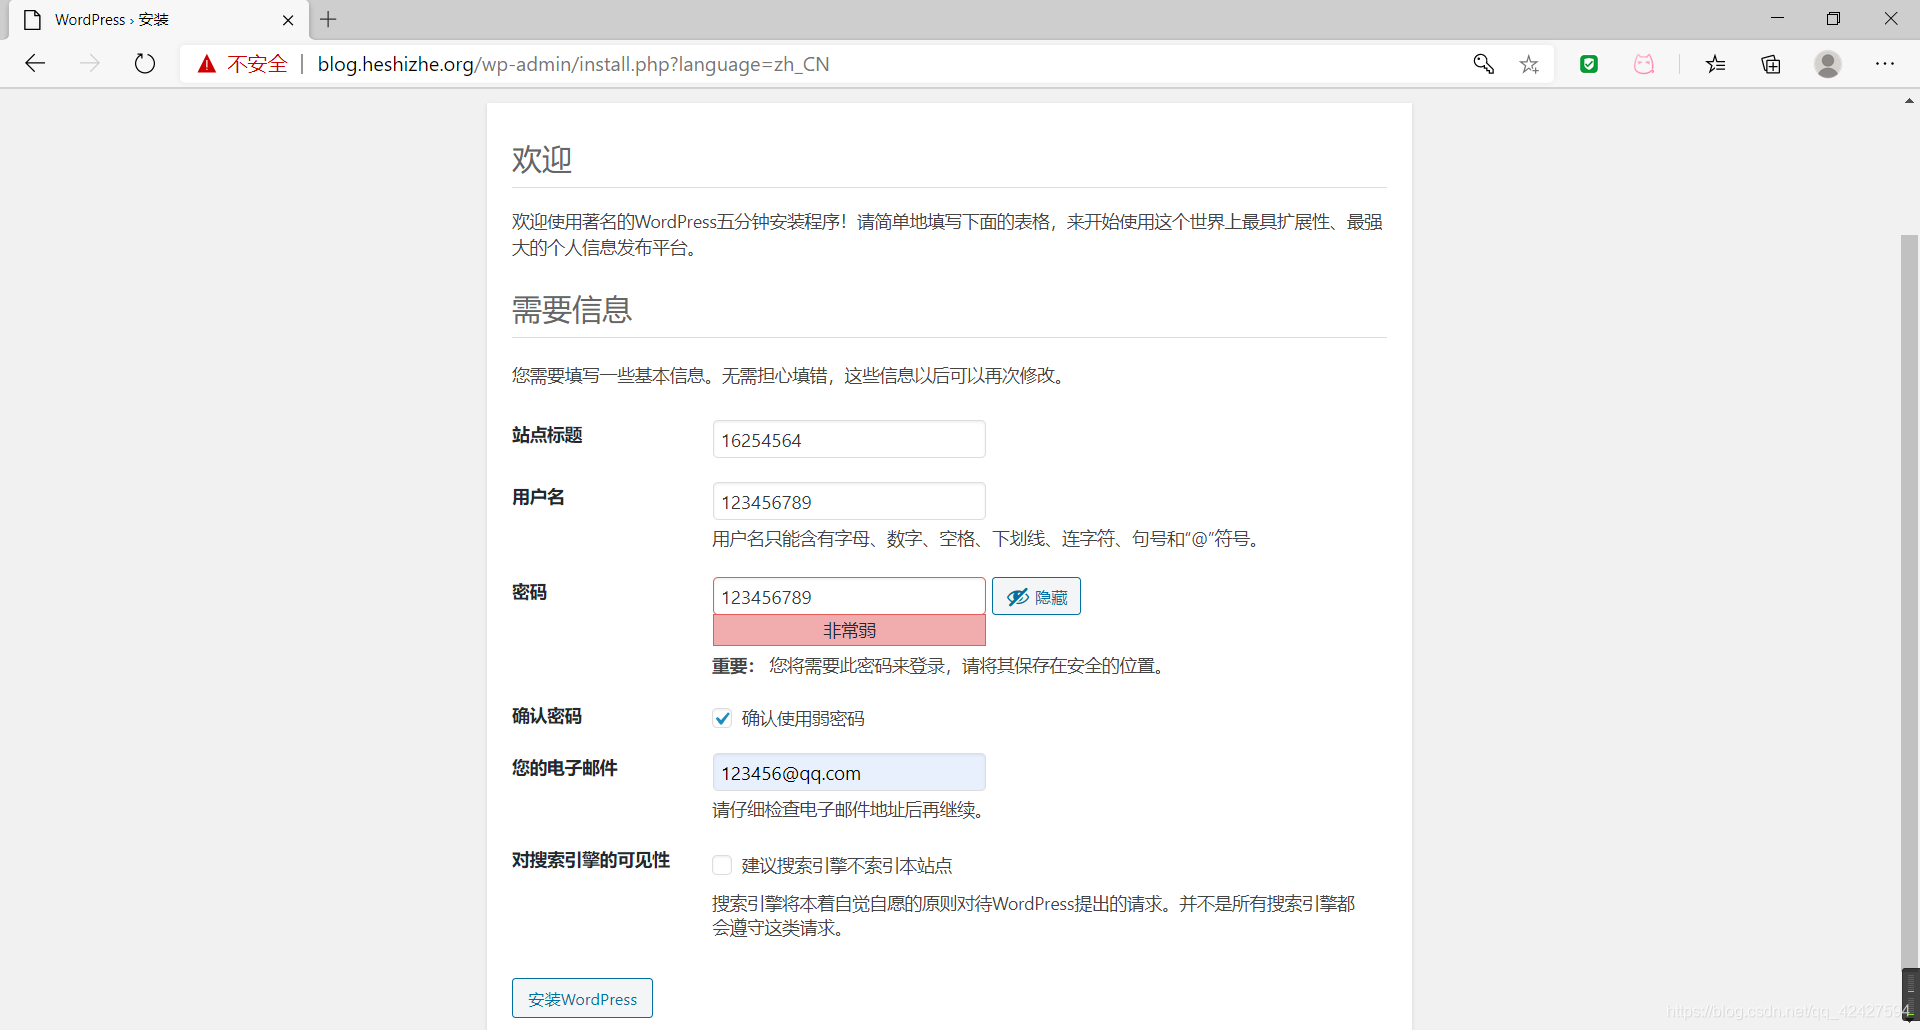Click the 安装WordPress button
Viewport: 1920px width, 1030px height.
(x=582, y=998)
